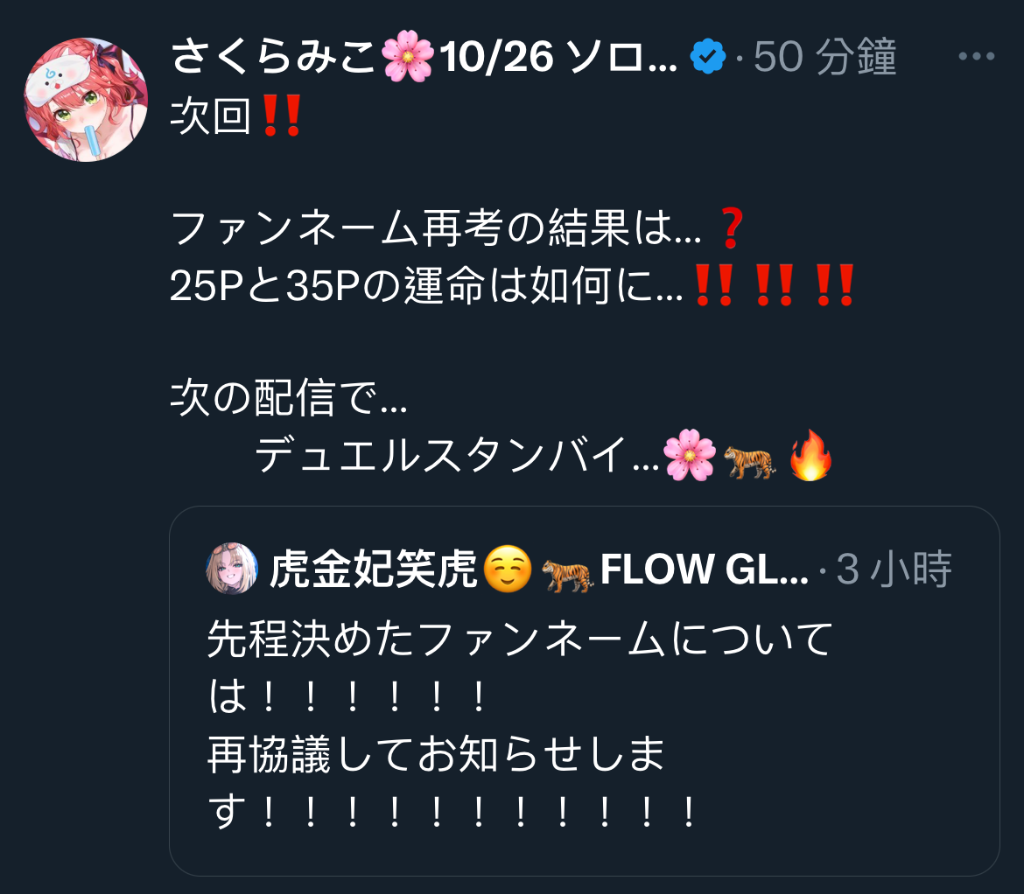Click the tiger emoji after デュエルスタンバイ
The height and width of the screenshot is (894, 1024).
pos(750,461)
